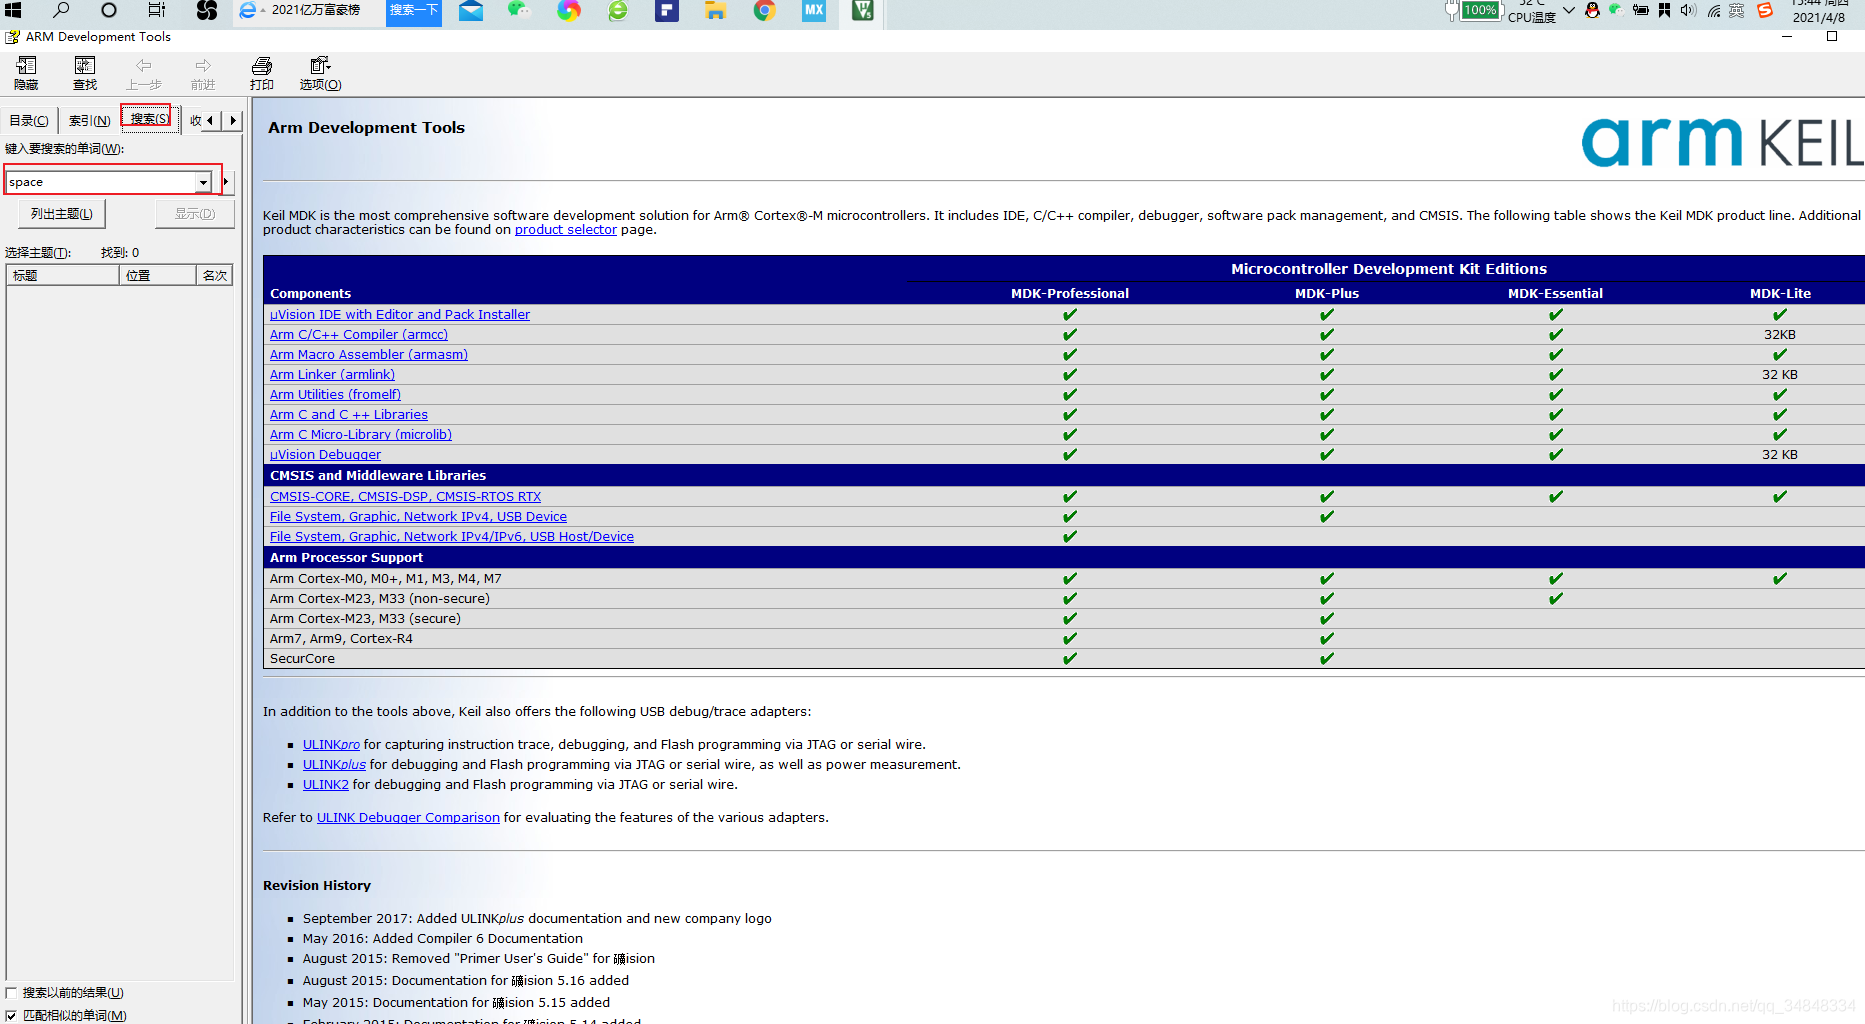The height and width of the screenshot is (1024, 1865).
Task: Click the Hide (隐藏) toolbar icon
Action: (x=26, y=73)
